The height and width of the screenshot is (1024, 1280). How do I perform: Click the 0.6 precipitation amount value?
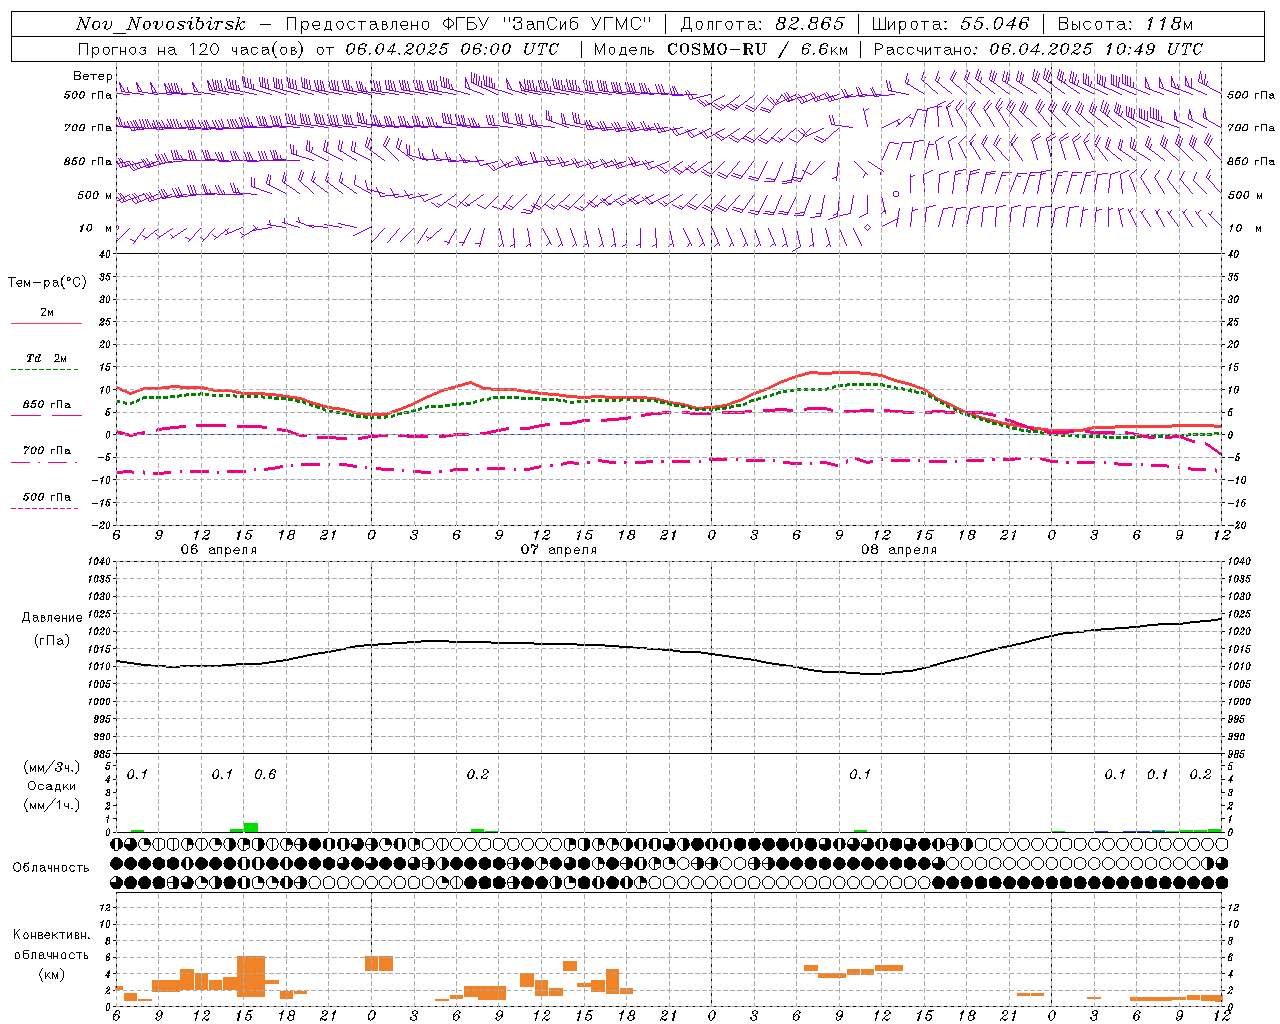(265, 775)
